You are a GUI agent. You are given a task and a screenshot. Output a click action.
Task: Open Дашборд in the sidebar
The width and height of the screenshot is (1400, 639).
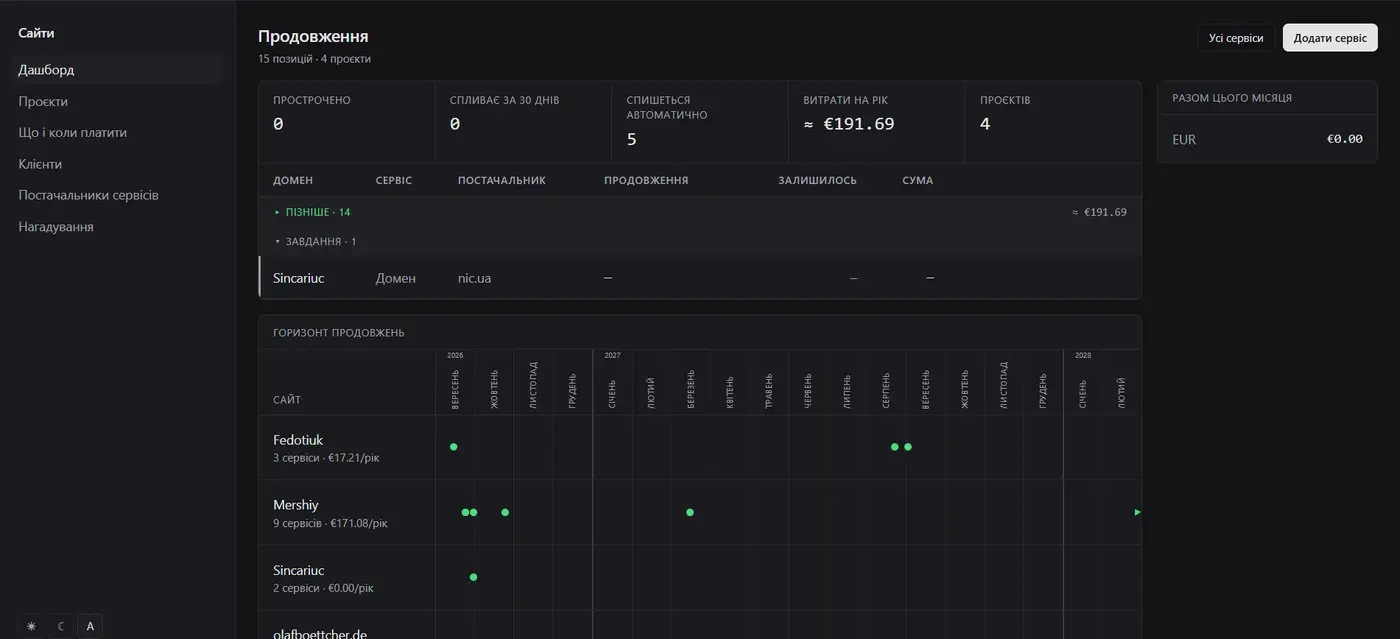(119, 70)
